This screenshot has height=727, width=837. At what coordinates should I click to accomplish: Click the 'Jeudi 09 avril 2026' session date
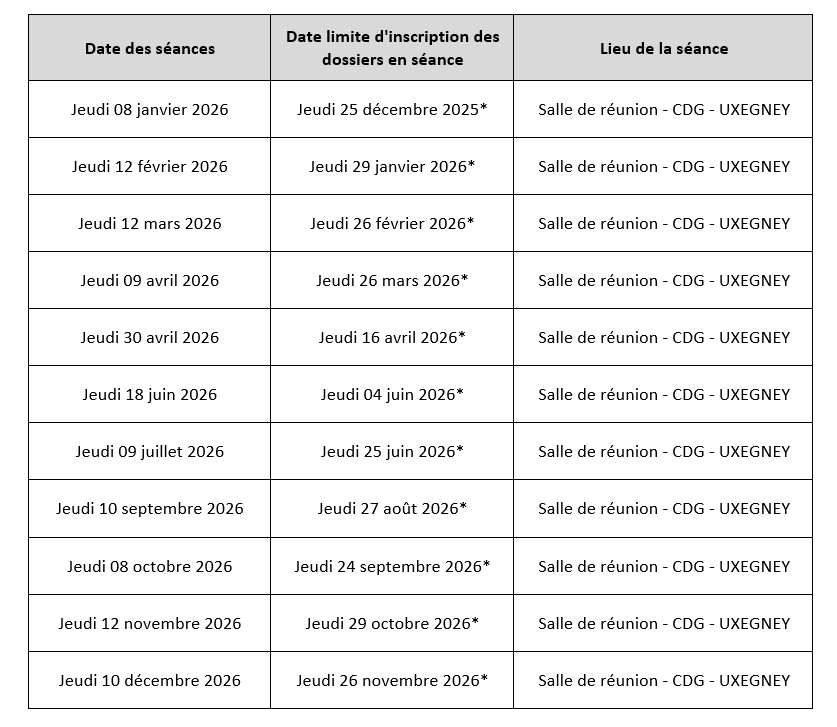pyautogui.click(x=149, y=280)
